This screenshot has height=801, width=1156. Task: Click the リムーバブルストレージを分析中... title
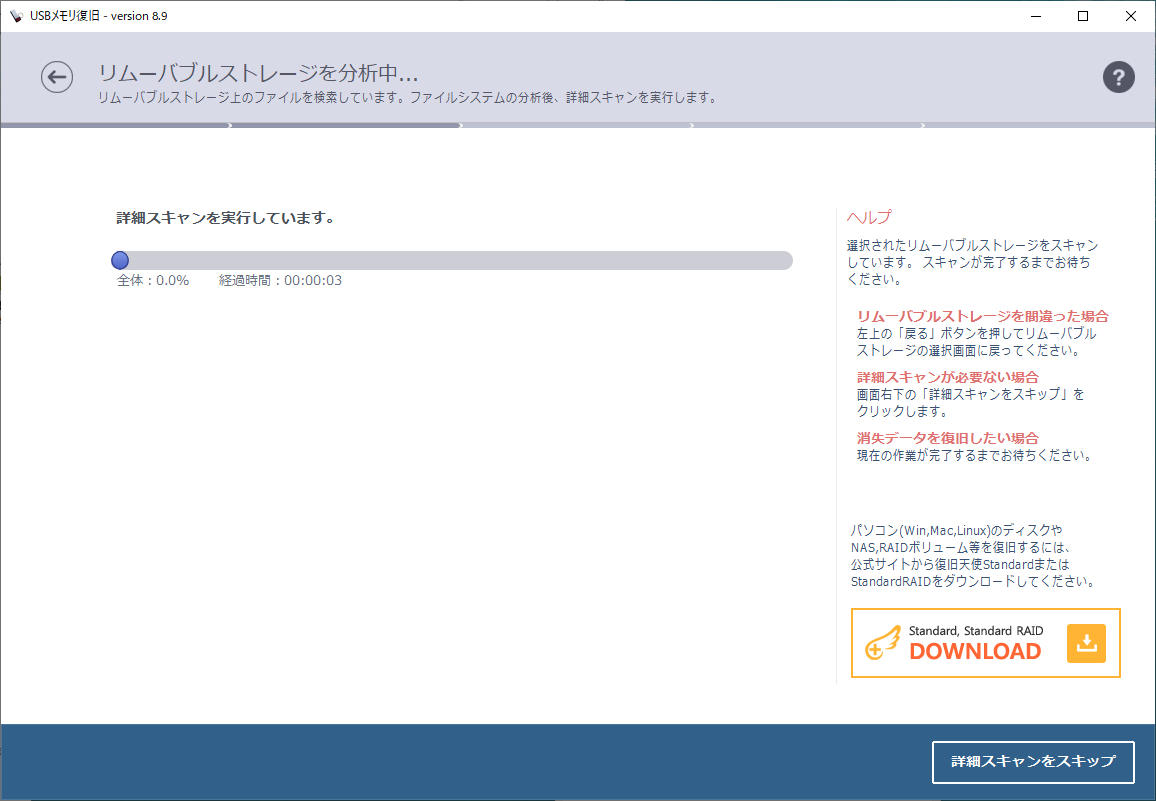pos(258,73)
